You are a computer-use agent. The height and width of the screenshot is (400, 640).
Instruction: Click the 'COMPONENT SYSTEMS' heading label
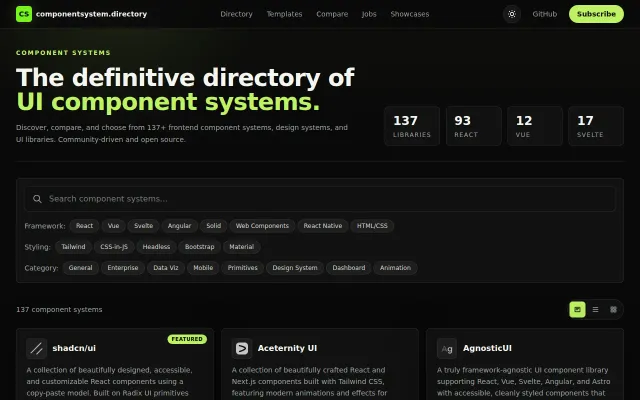[63, 53]
